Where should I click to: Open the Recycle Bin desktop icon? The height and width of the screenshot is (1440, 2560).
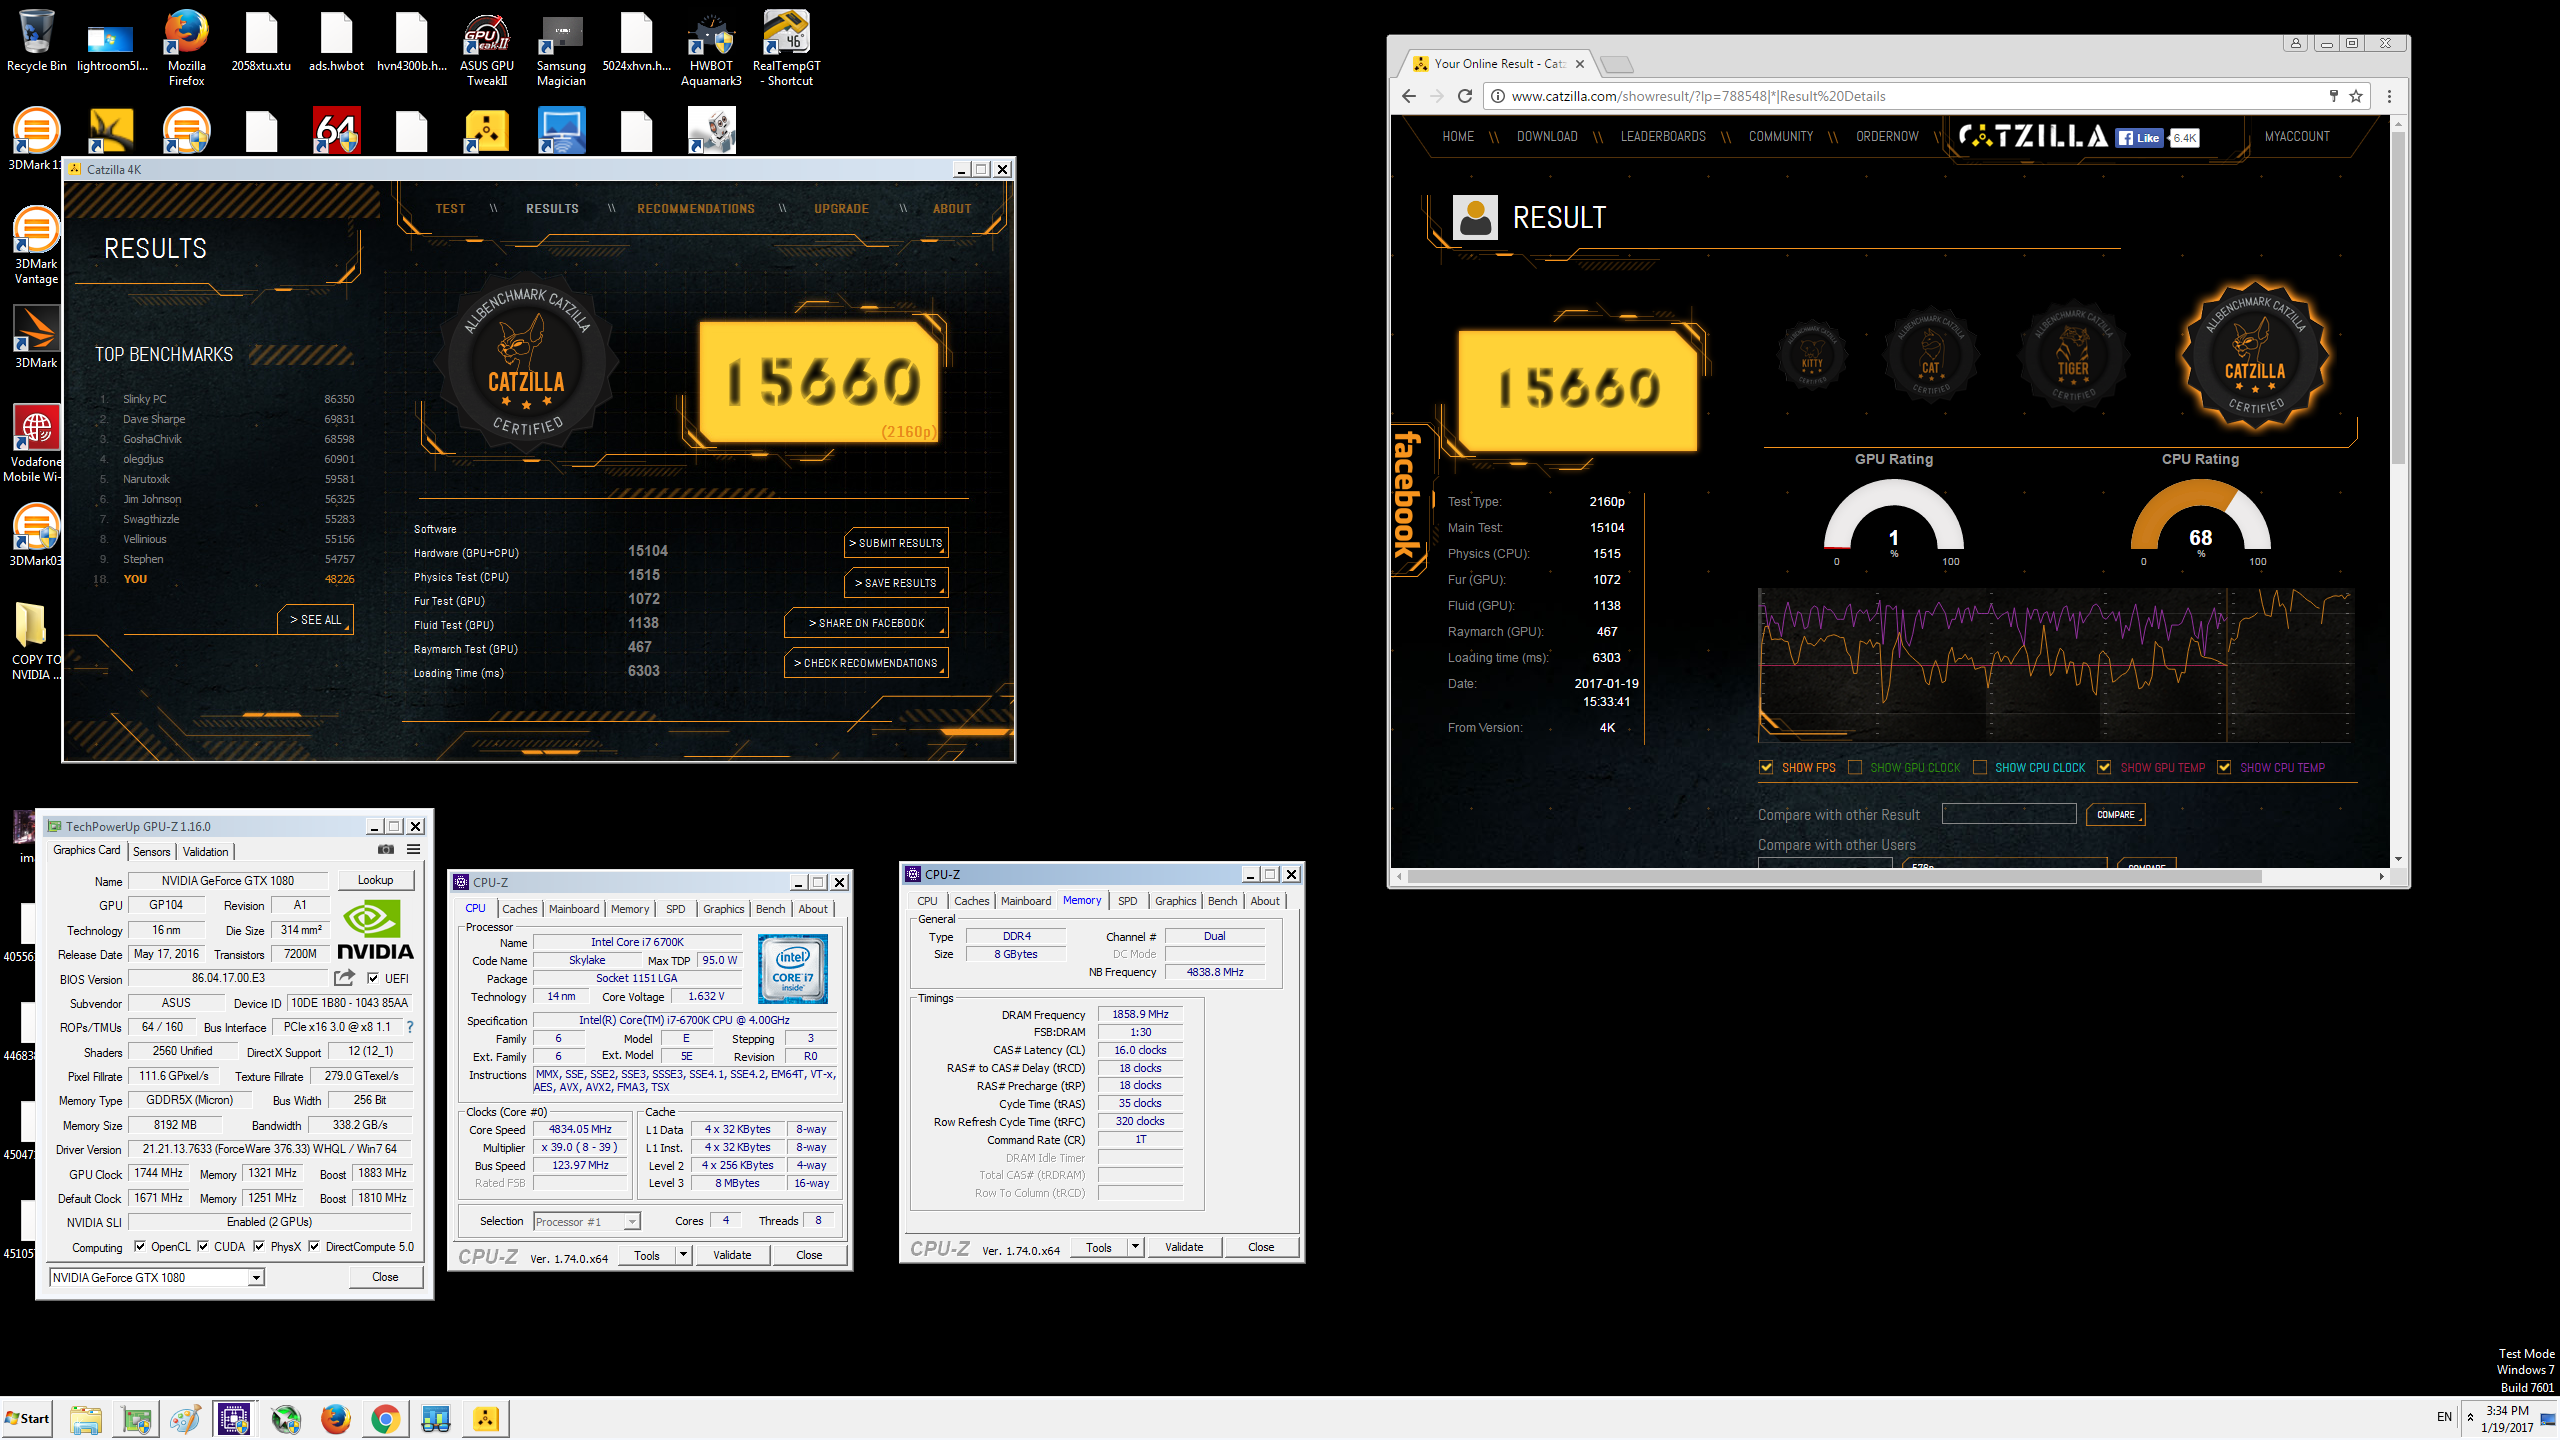tap(36, 42)
